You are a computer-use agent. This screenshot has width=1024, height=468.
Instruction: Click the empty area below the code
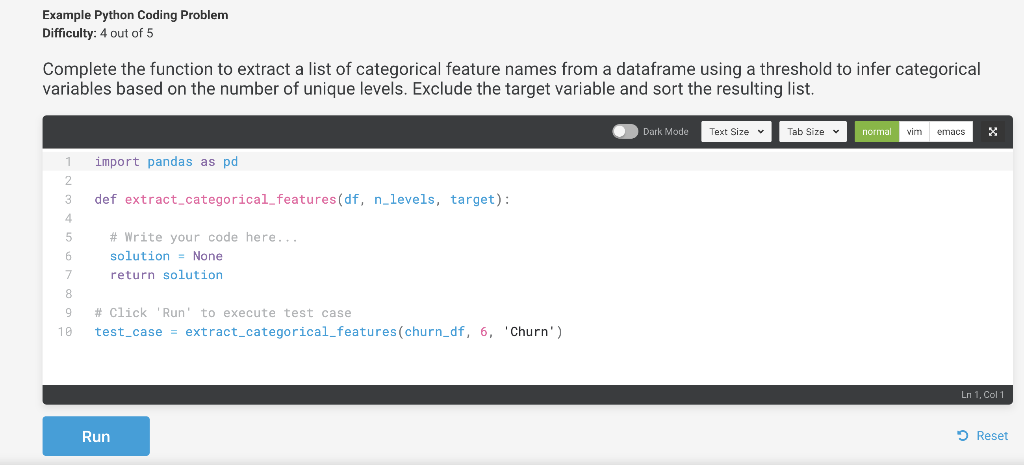(528, 363)
